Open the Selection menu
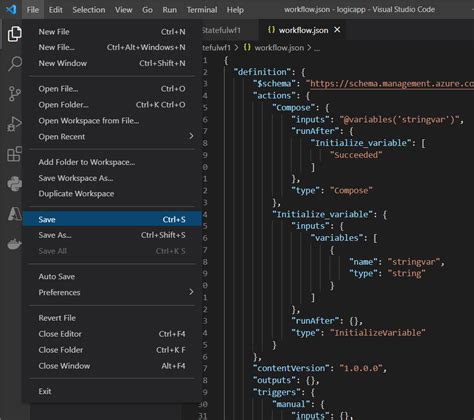Screen dimensions: 474x420 click(89, 10)
